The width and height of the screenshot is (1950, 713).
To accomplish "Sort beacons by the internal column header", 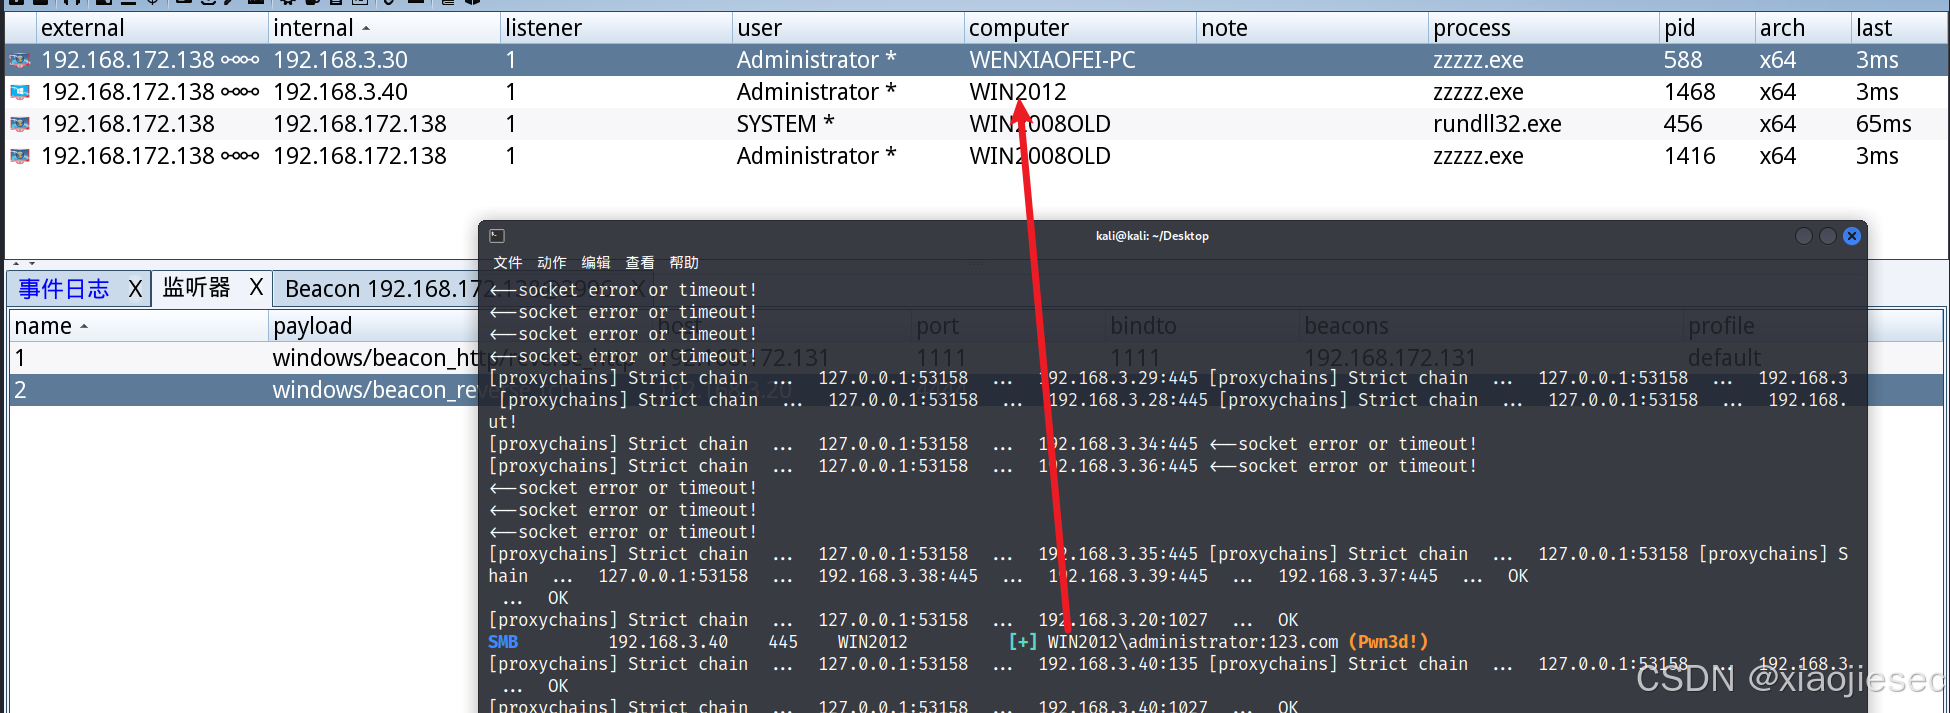I will click(x=384, y=28).
